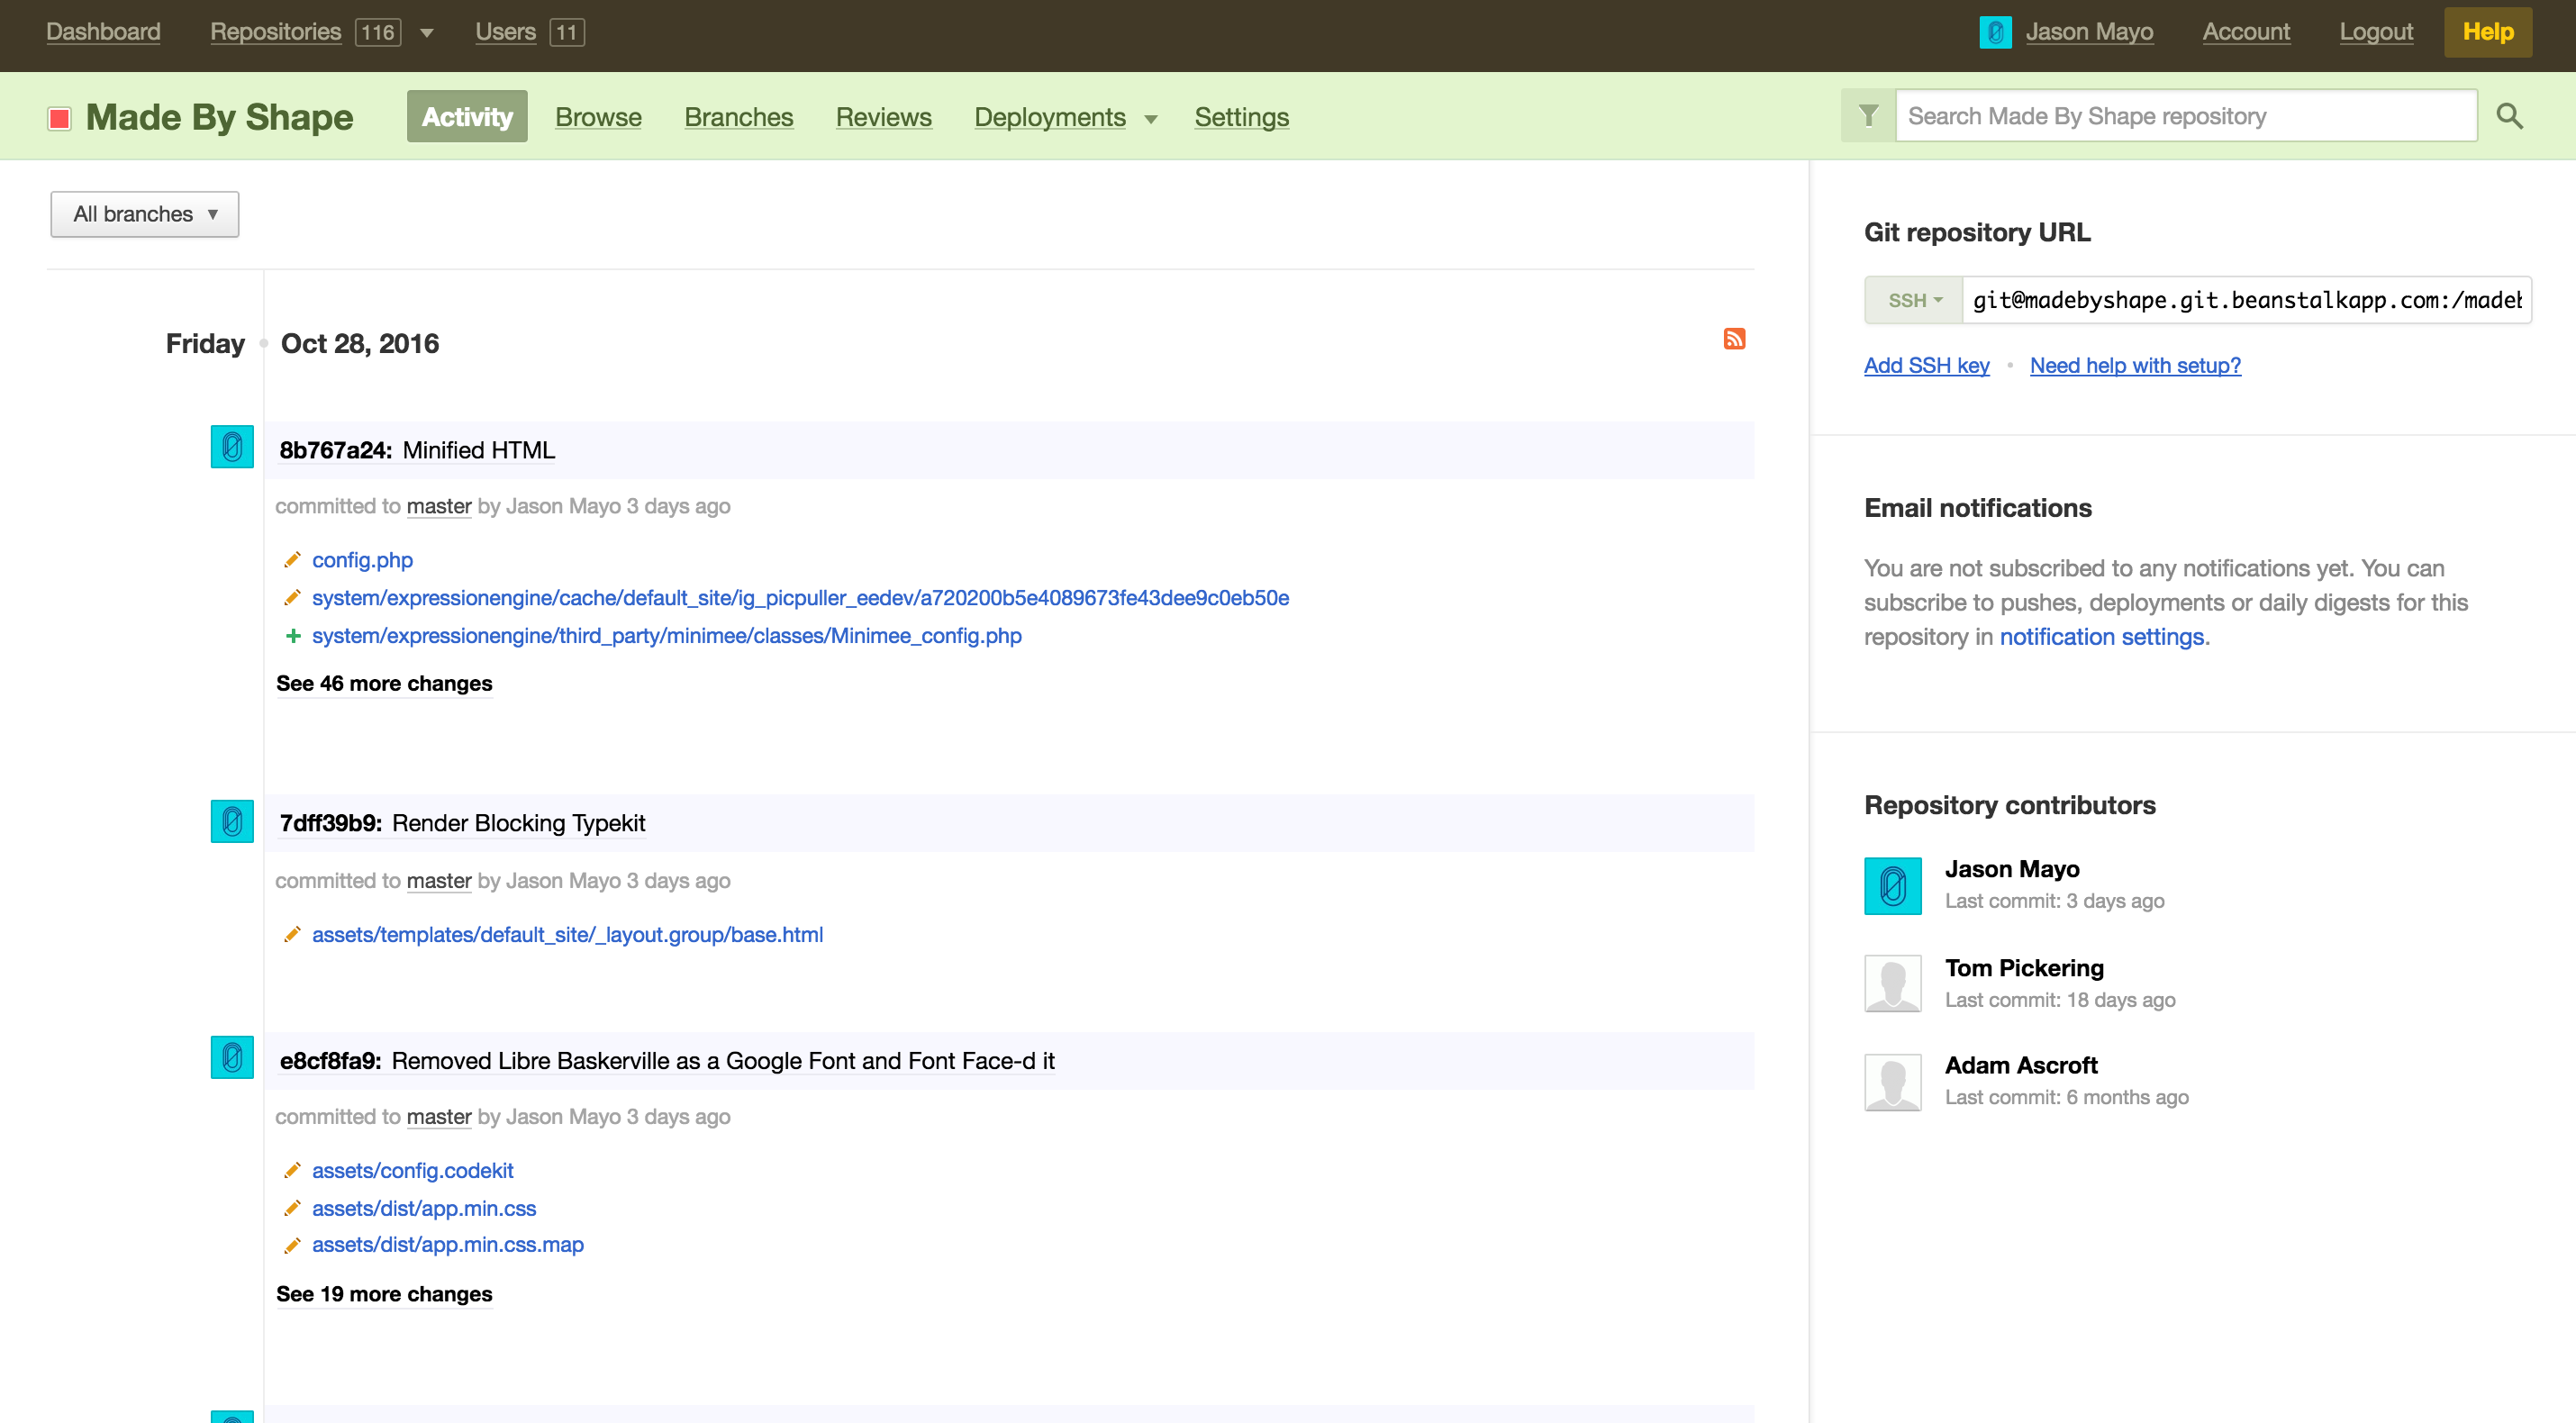Click the Git repository URL field
This screenshot has width=2576, height=1423.
point(2246,300)
